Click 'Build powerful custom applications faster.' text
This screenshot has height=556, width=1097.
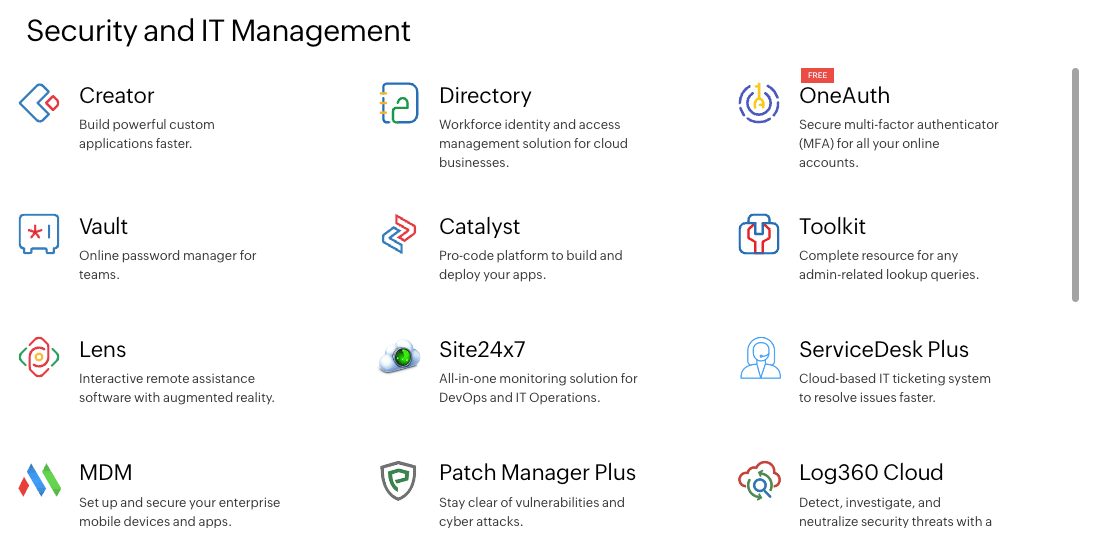(146, 134)
